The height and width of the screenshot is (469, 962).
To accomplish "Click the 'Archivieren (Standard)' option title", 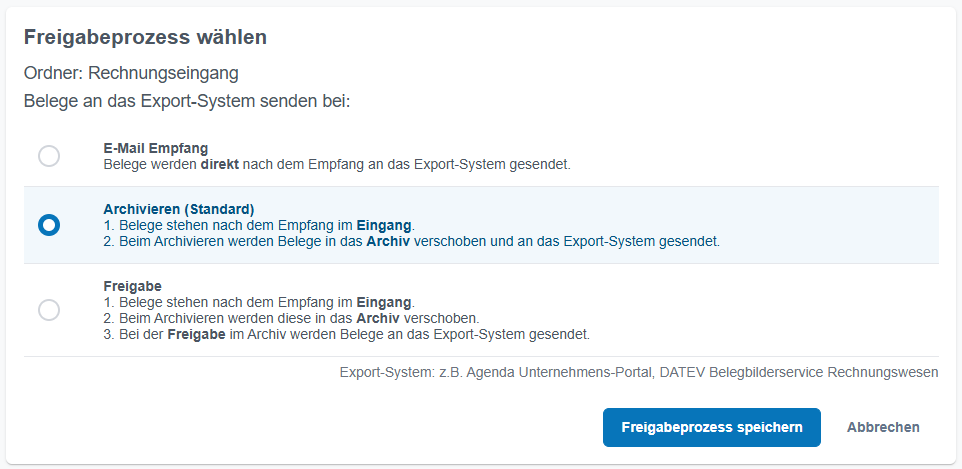I will coord(179,209).
